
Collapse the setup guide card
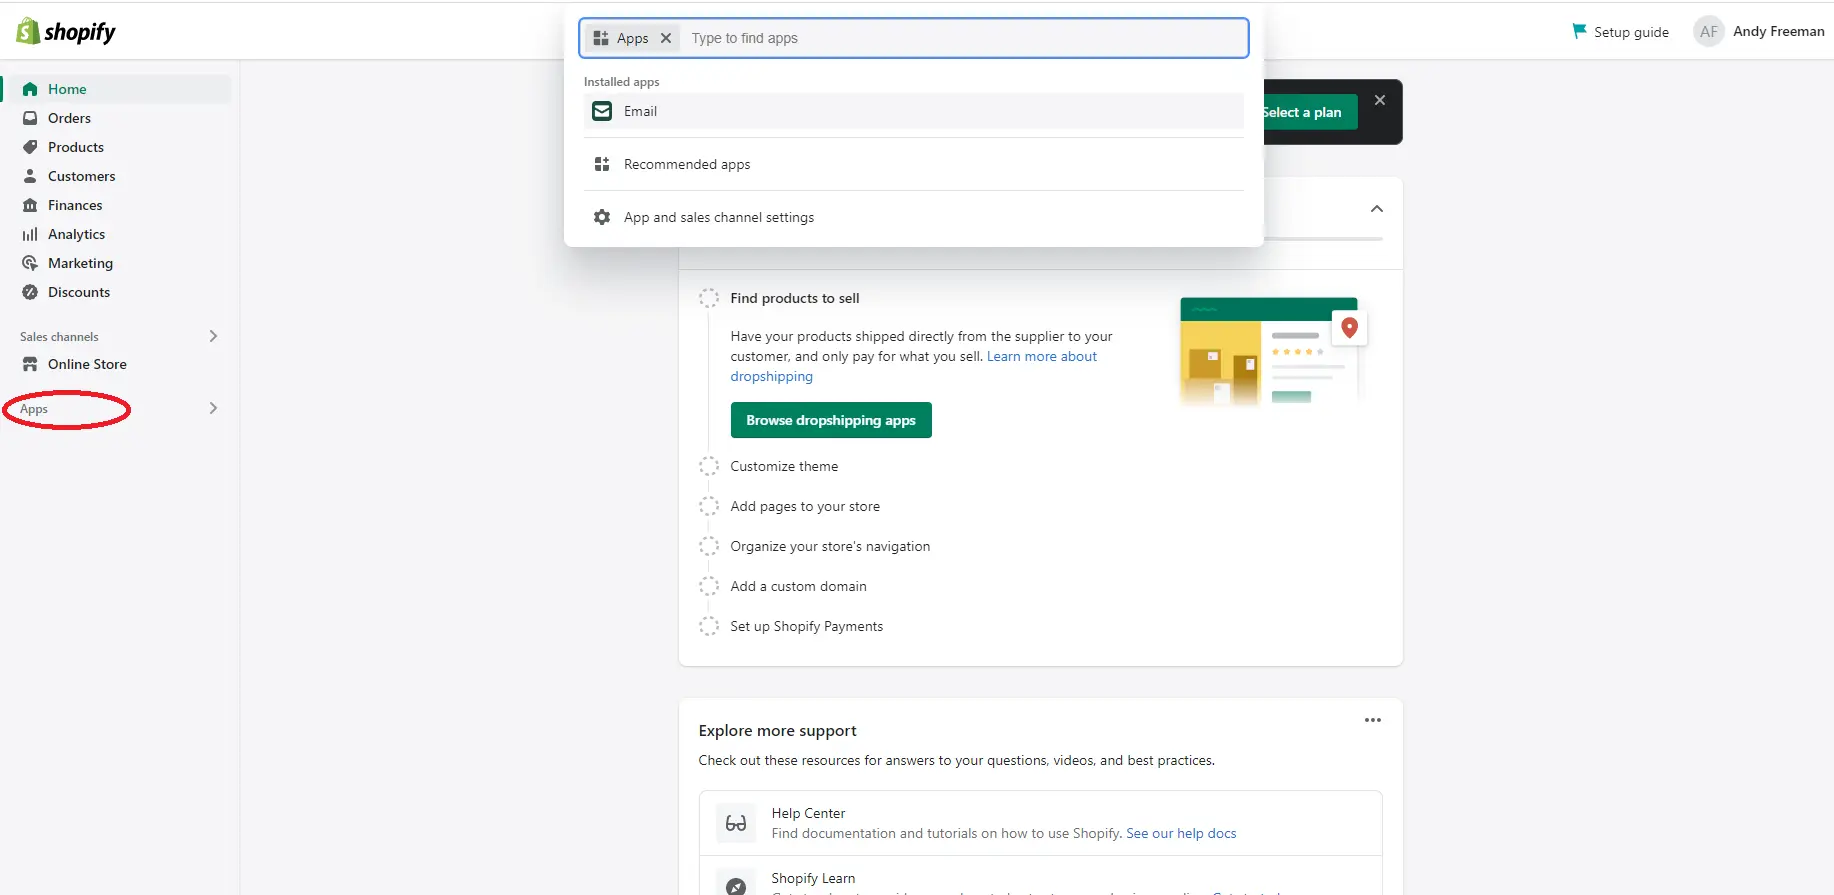click(1377, 209)
